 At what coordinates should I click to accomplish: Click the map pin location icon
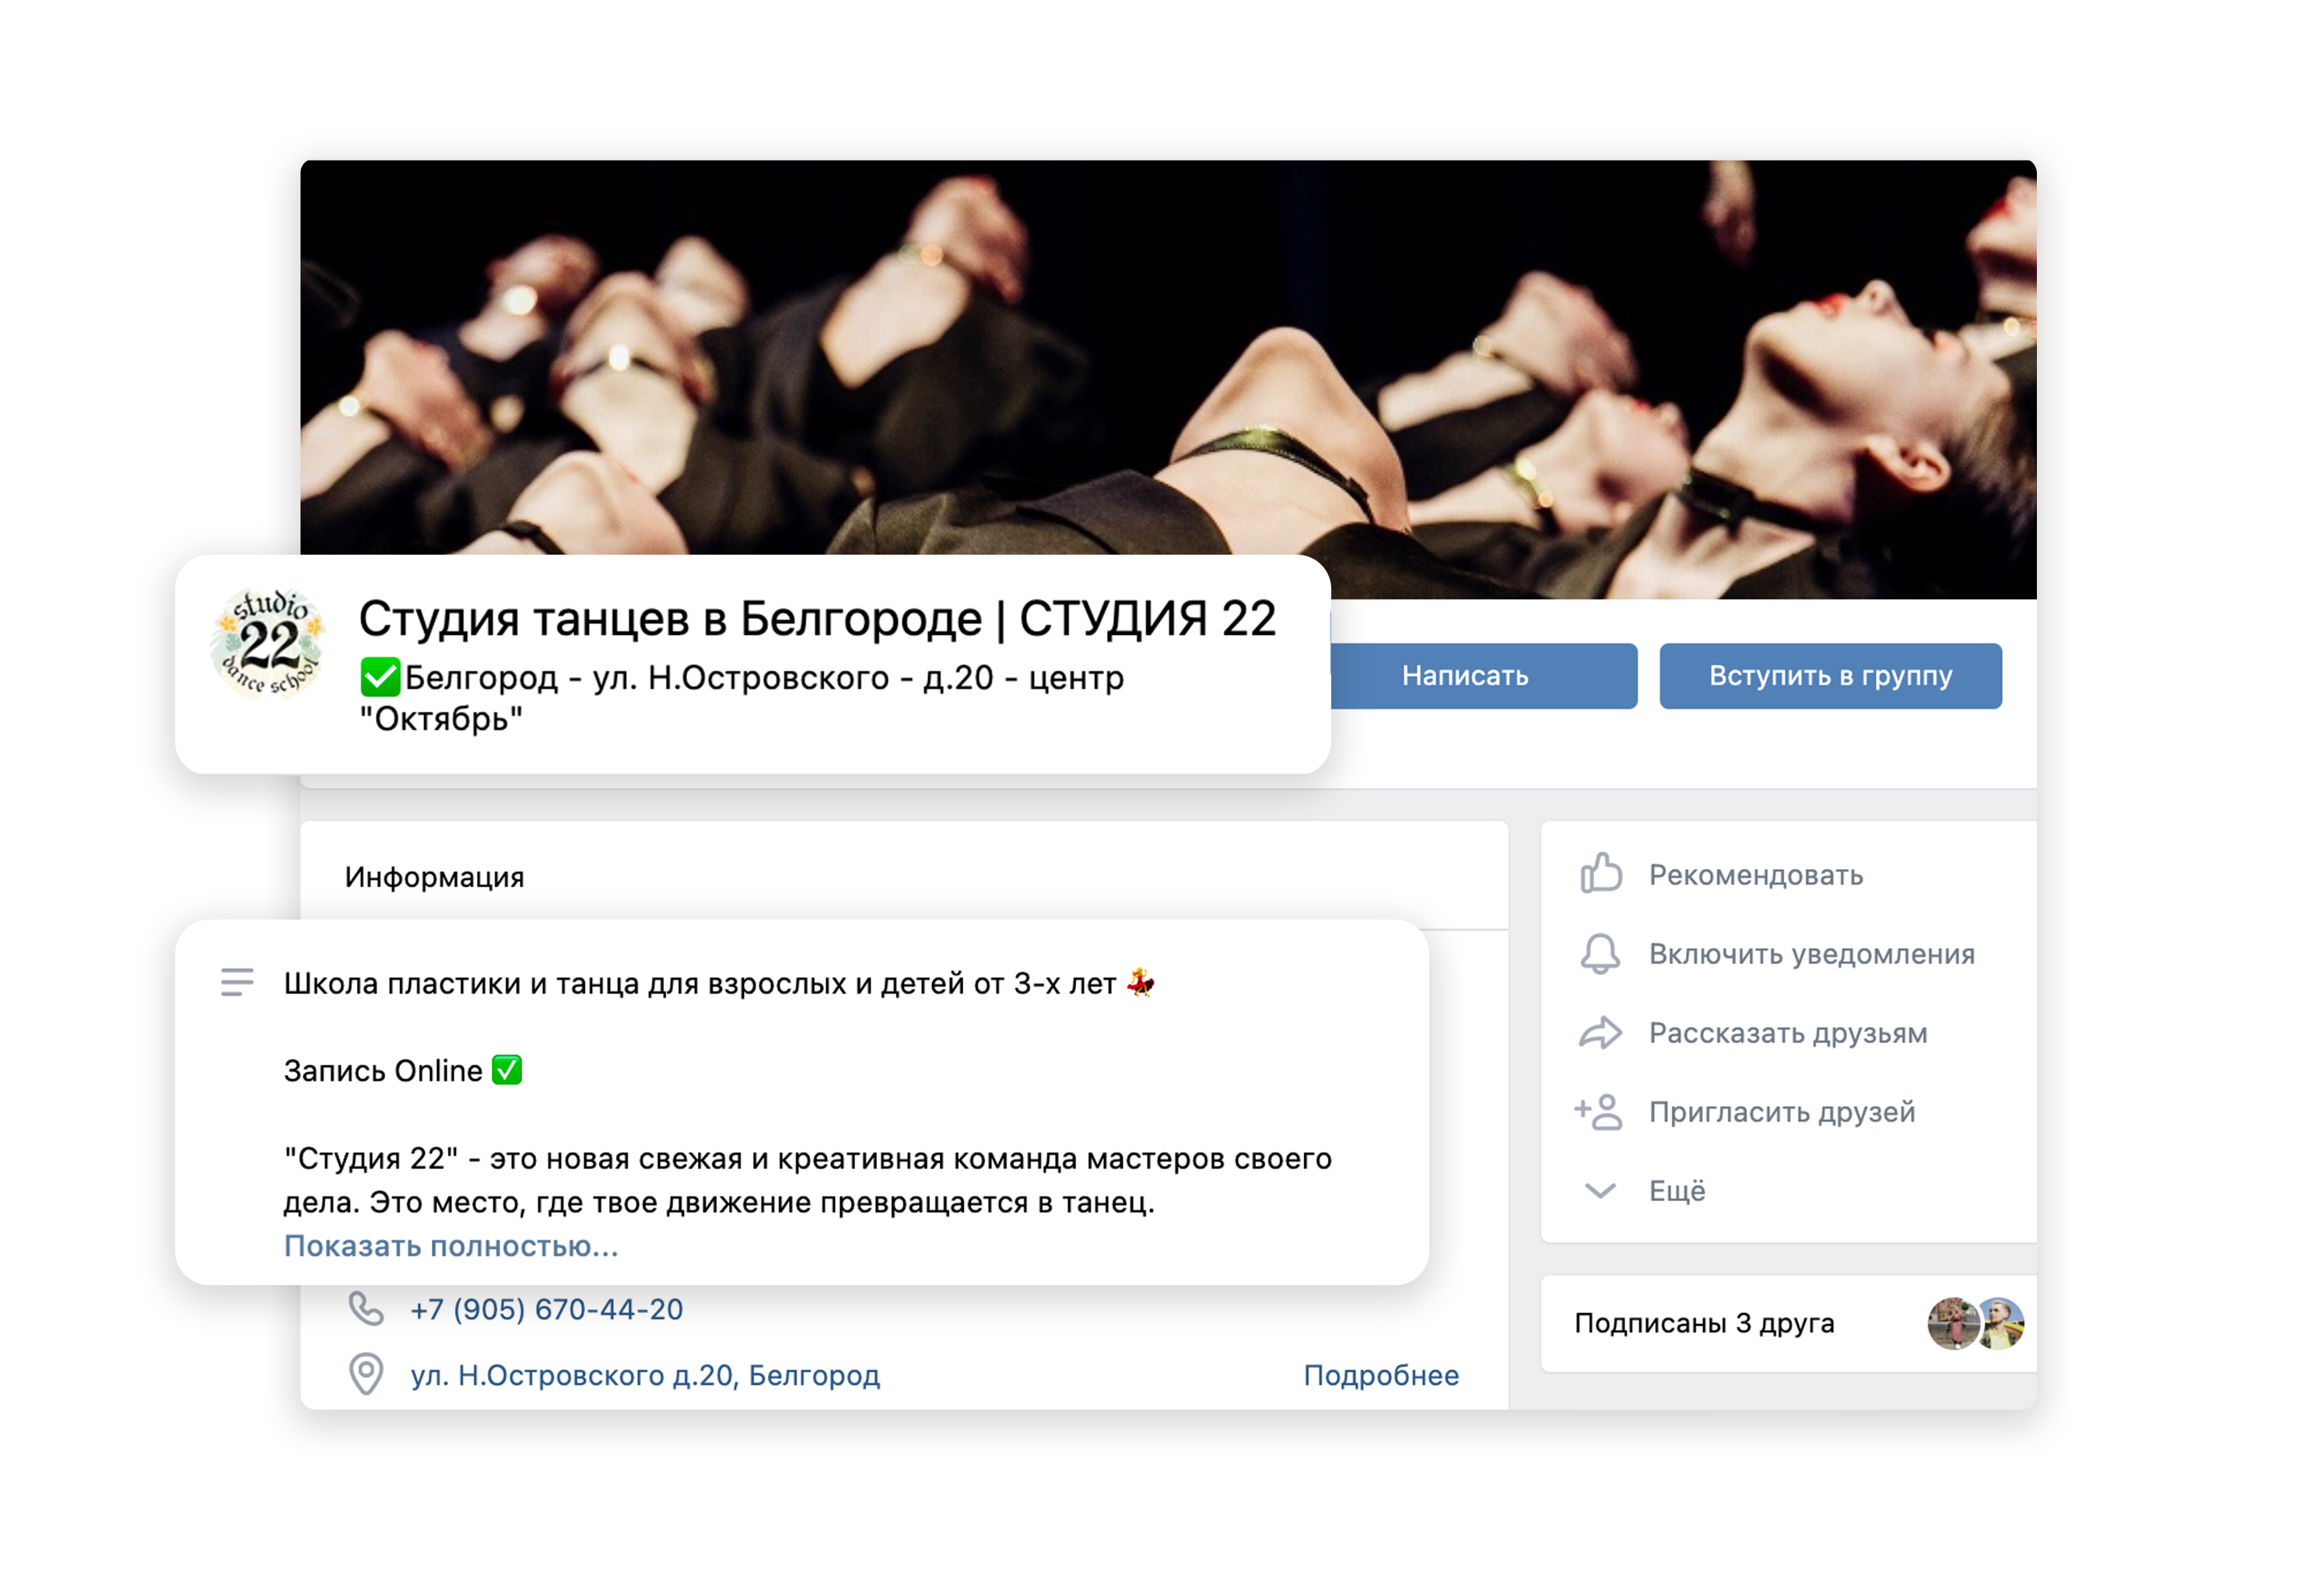click(366, 1374)
